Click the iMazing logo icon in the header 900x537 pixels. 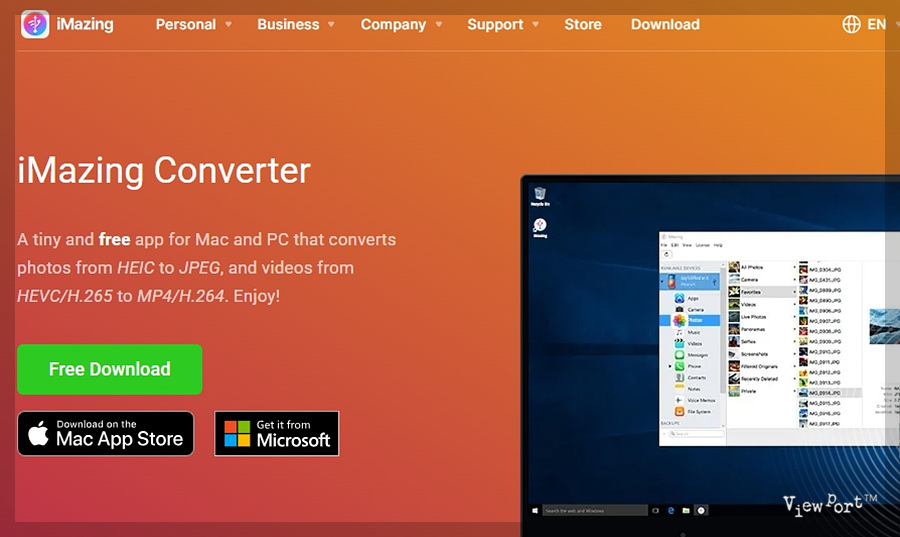(x=35, y=24)
